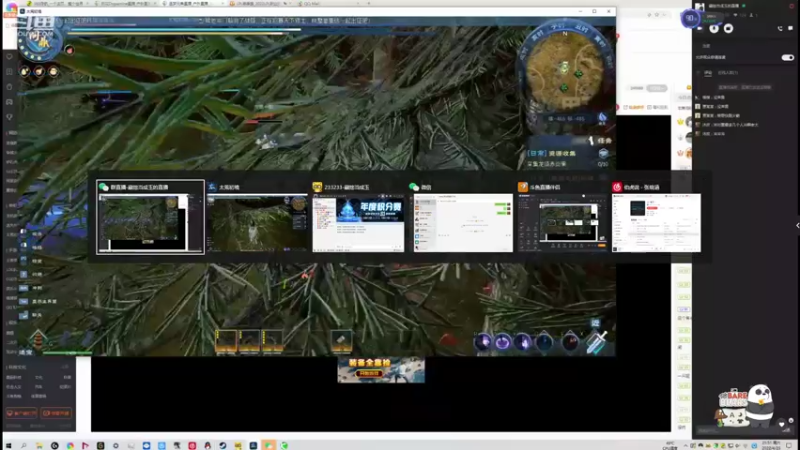
Task: Open the Windows Start button
Action: coord(9,445)
